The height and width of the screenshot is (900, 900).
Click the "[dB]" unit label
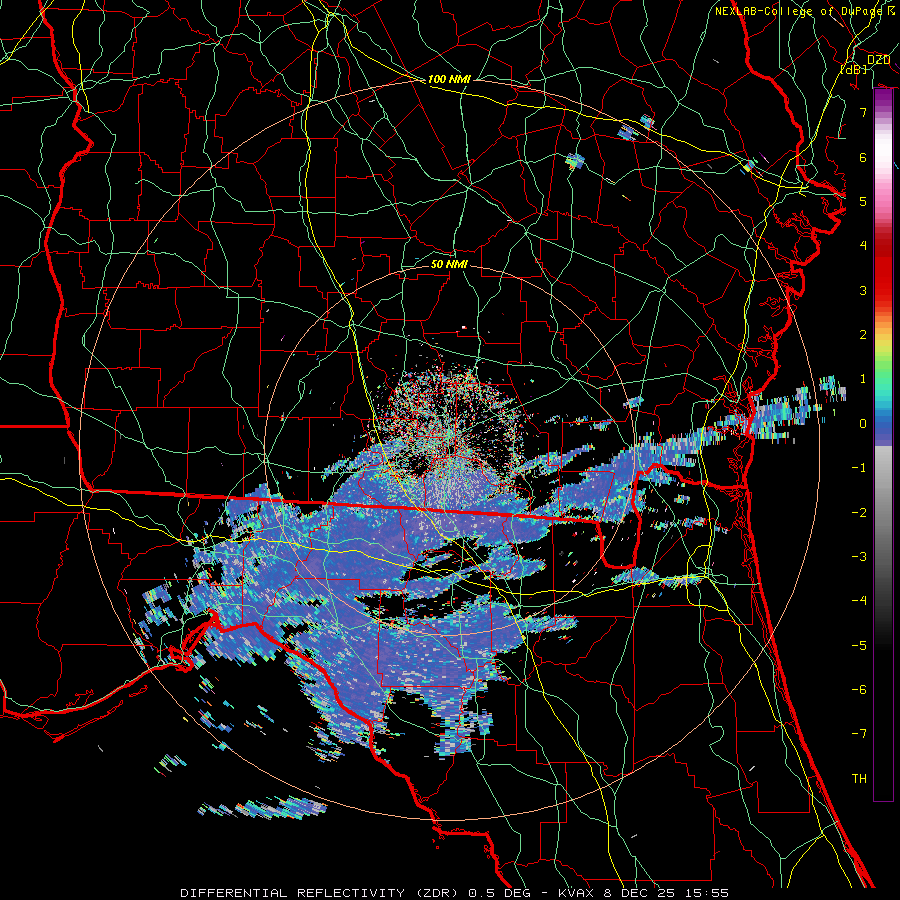(x=854, y=69)
